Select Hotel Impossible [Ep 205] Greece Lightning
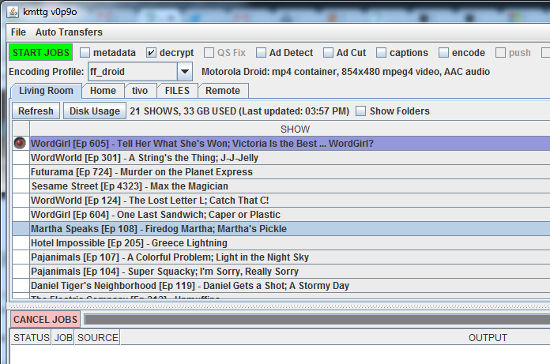Screen dimensions: 550x364 290,243
